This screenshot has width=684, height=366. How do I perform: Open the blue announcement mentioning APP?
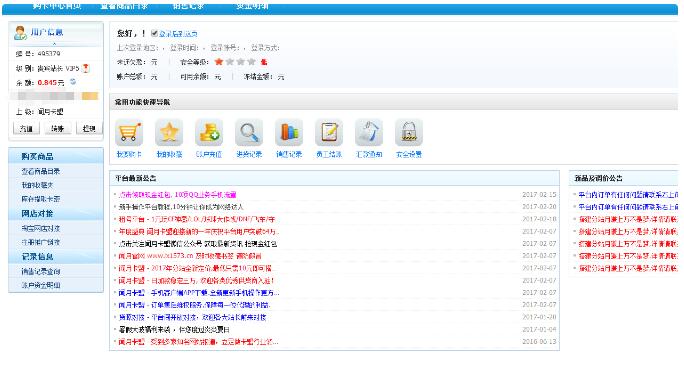tap(199, 293)
